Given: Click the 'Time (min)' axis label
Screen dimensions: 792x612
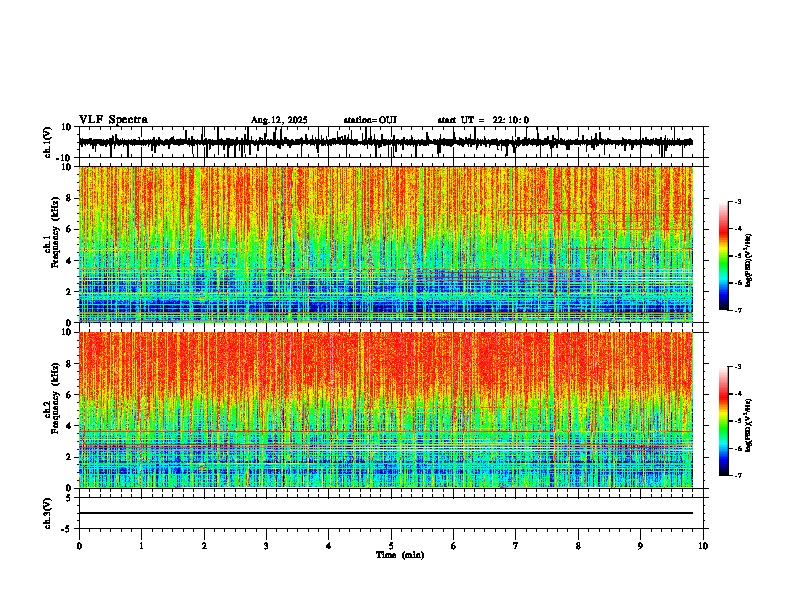Looking at the screenshot, I should coord(400,555).
